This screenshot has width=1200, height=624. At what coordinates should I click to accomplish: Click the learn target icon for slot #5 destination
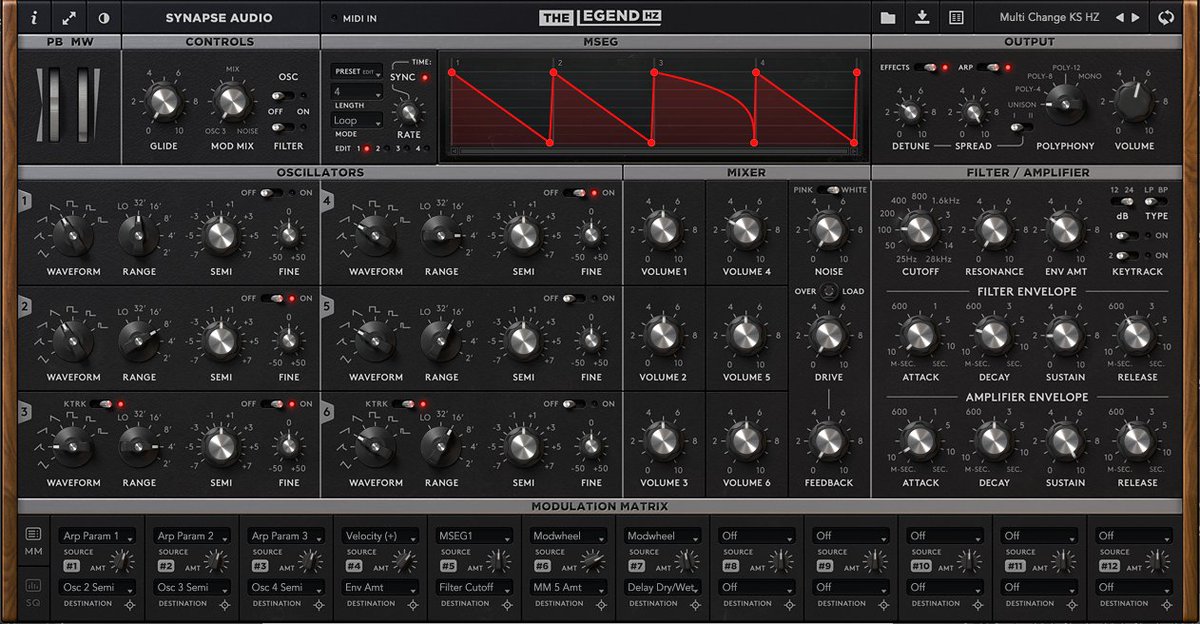[506, 605]
